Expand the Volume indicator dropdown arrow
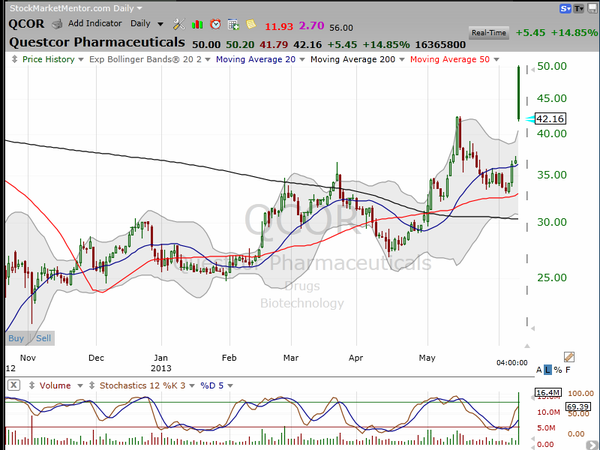 [80, 386]
